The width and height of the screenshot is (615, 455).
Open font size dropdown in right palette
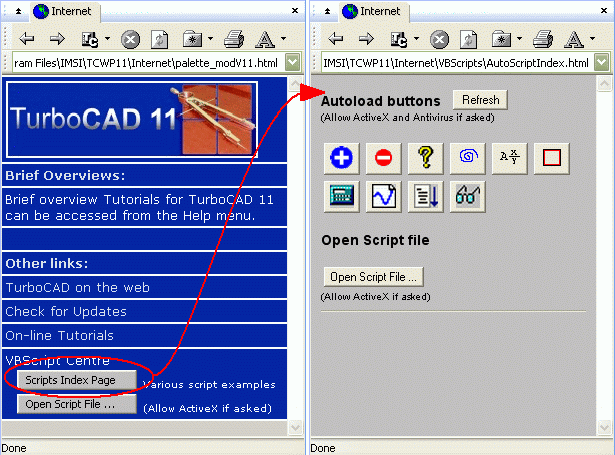pyautogui.click(x=593, y=39)
